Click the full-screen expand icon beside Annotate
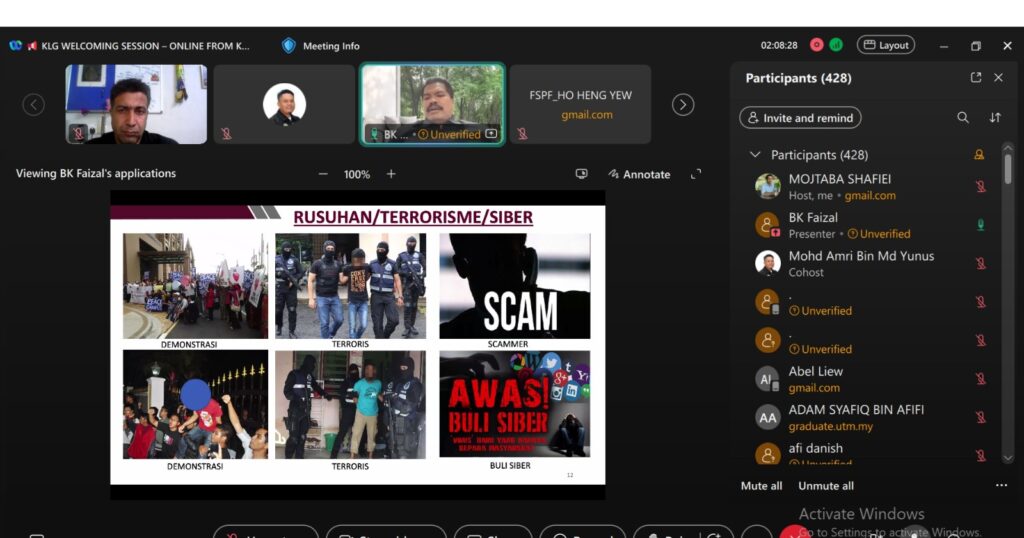The width and height of the screenshot is (1024, 538). pos(696,174)
